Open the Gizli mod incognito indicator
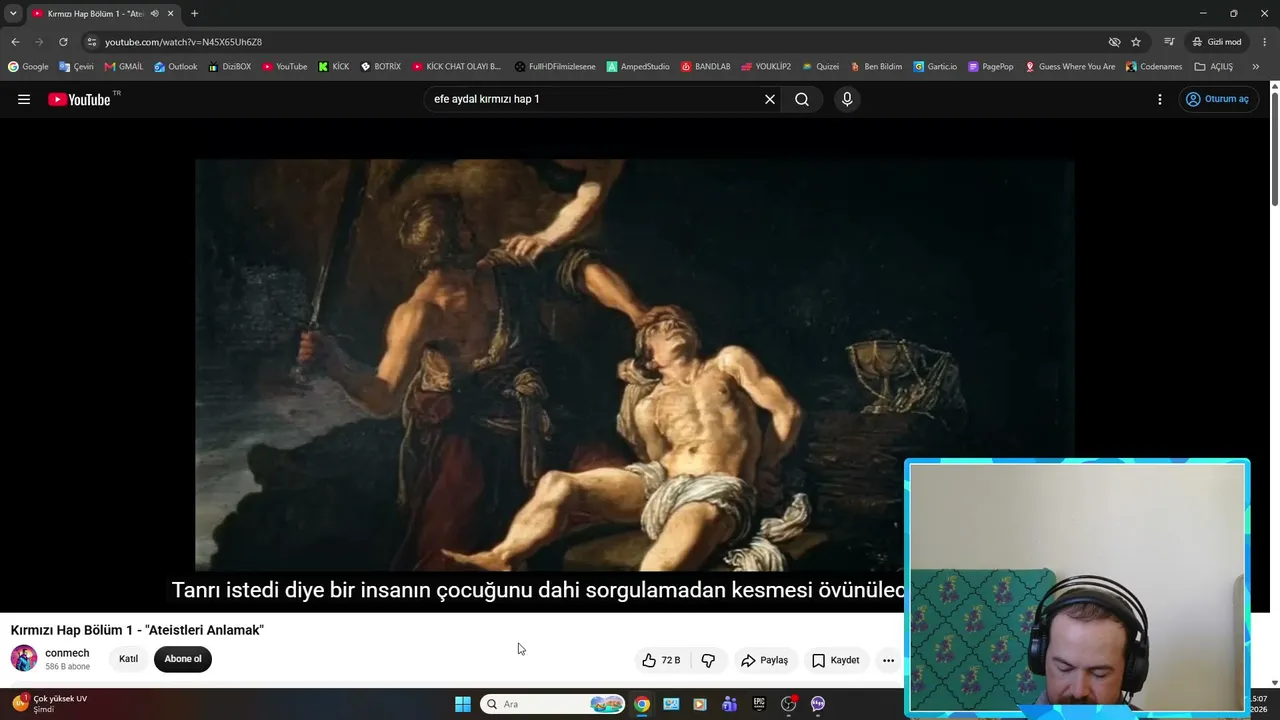 click(1217, 42)
